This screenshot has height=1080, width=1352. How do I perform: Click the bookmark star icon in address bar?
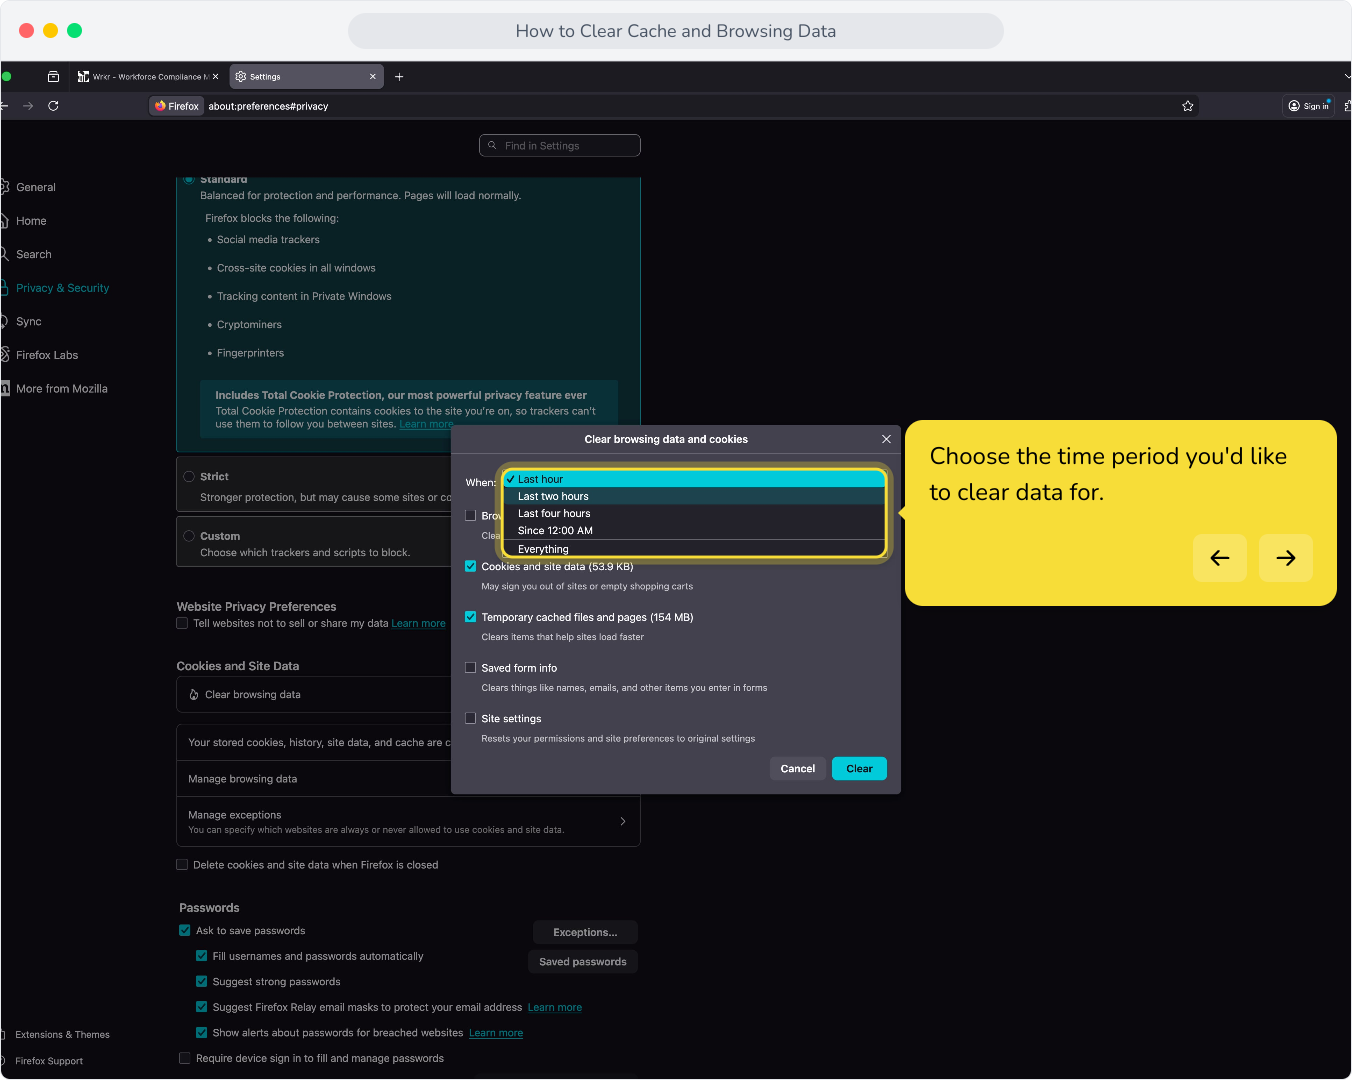1188,106
